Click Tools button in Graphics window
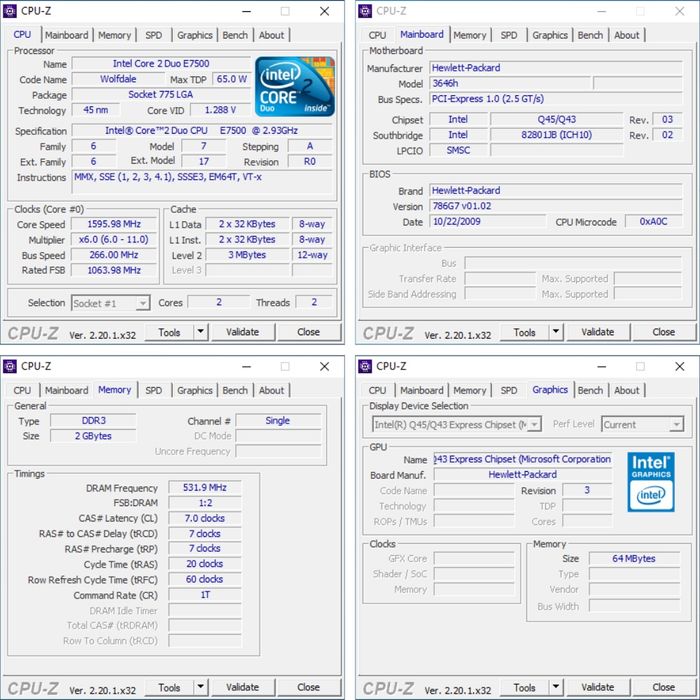700x700 pixels. 525,688
